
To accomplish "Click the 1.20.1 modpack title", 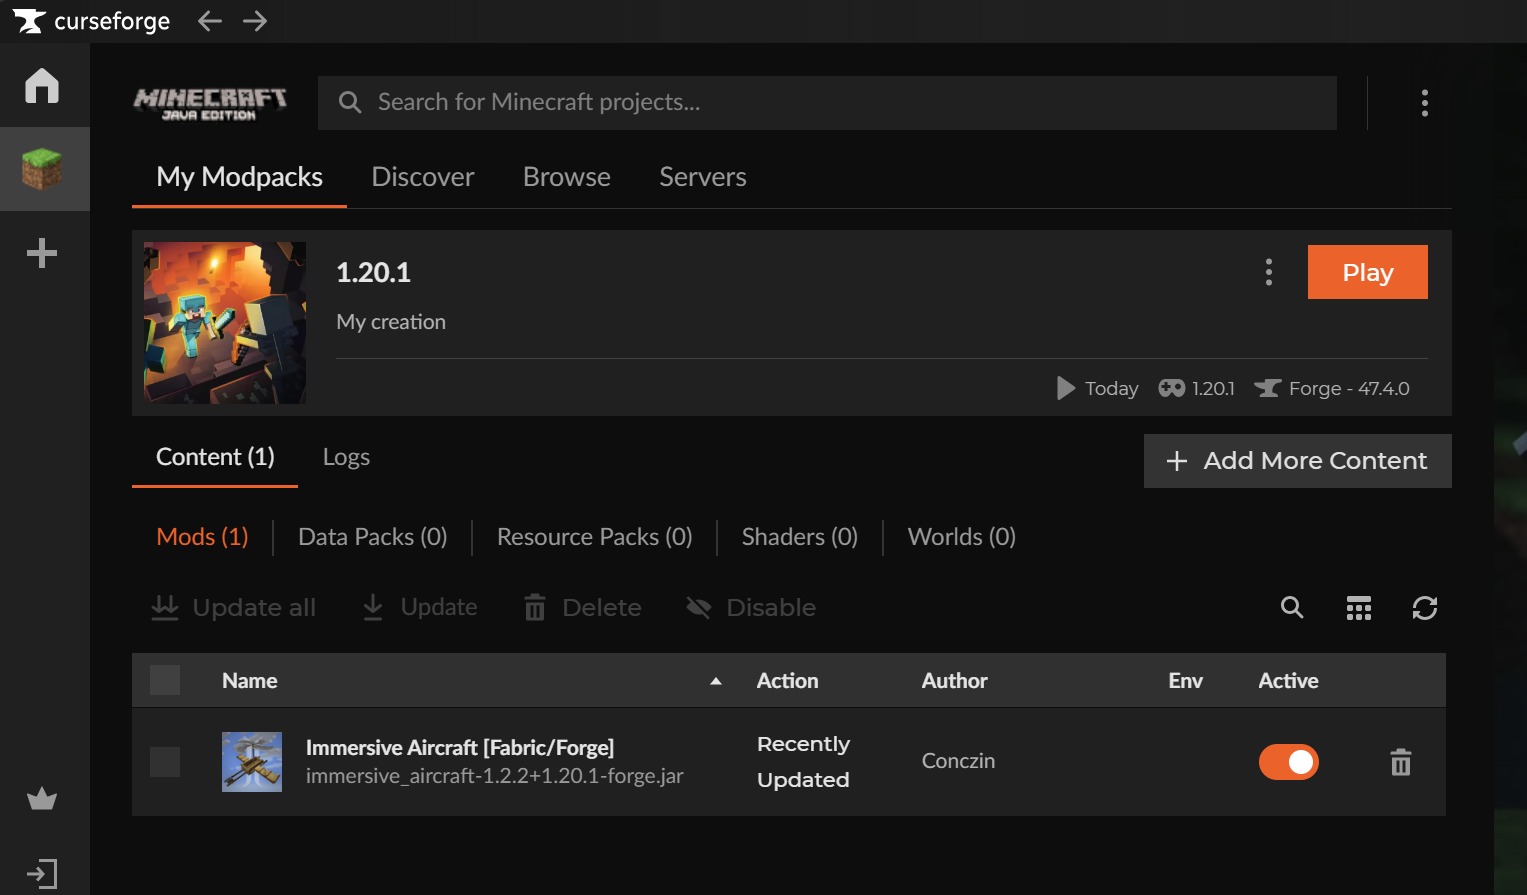I will tap(374, 273).
